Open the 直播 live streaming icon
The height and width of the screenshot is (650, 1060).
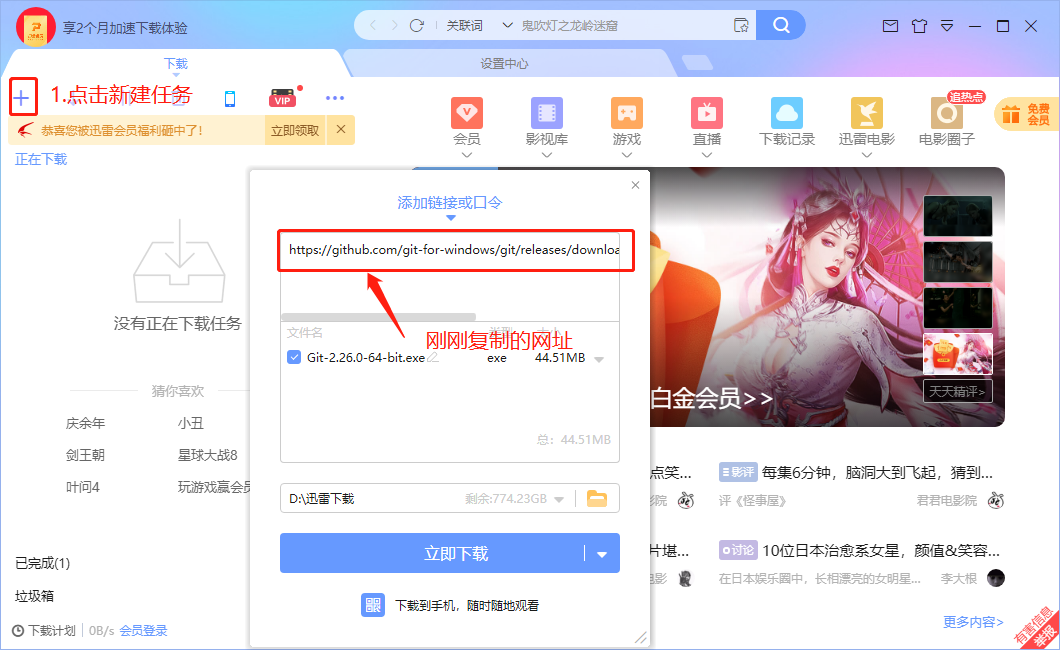[706, 112]
